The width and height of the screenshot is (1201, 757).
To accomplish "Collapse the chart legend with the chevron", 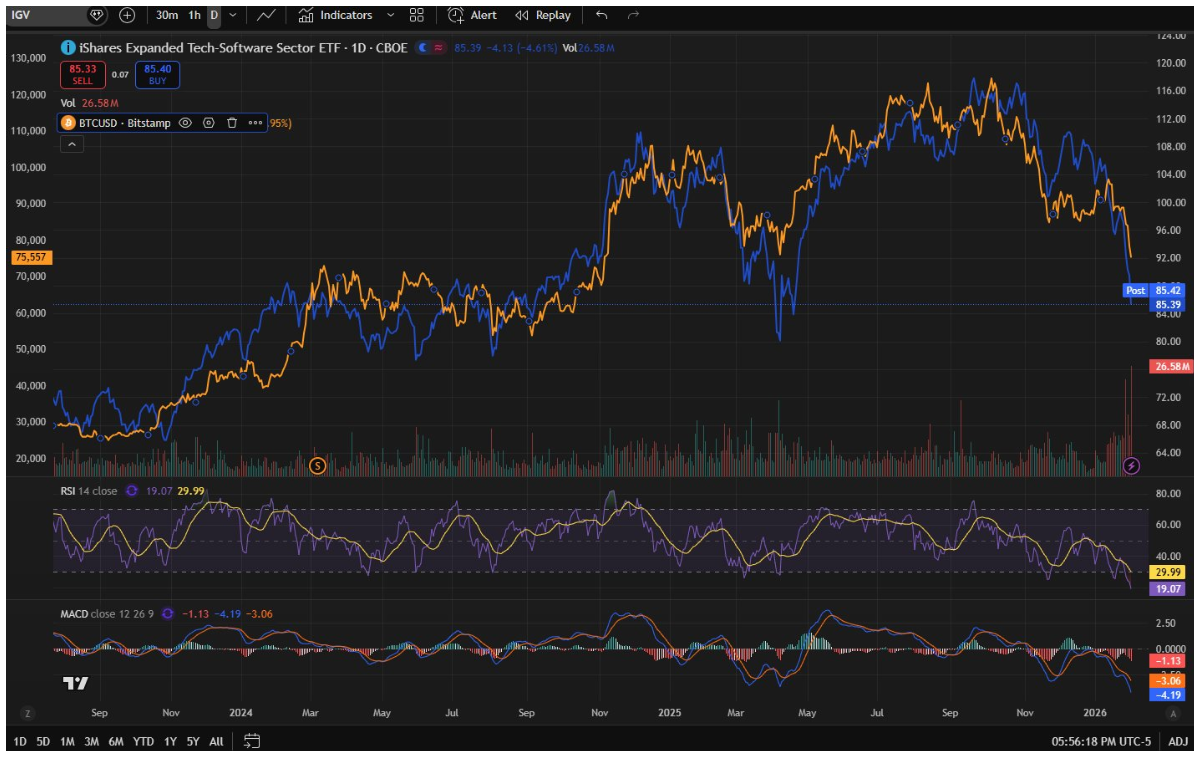I will [x=72, y=145].
